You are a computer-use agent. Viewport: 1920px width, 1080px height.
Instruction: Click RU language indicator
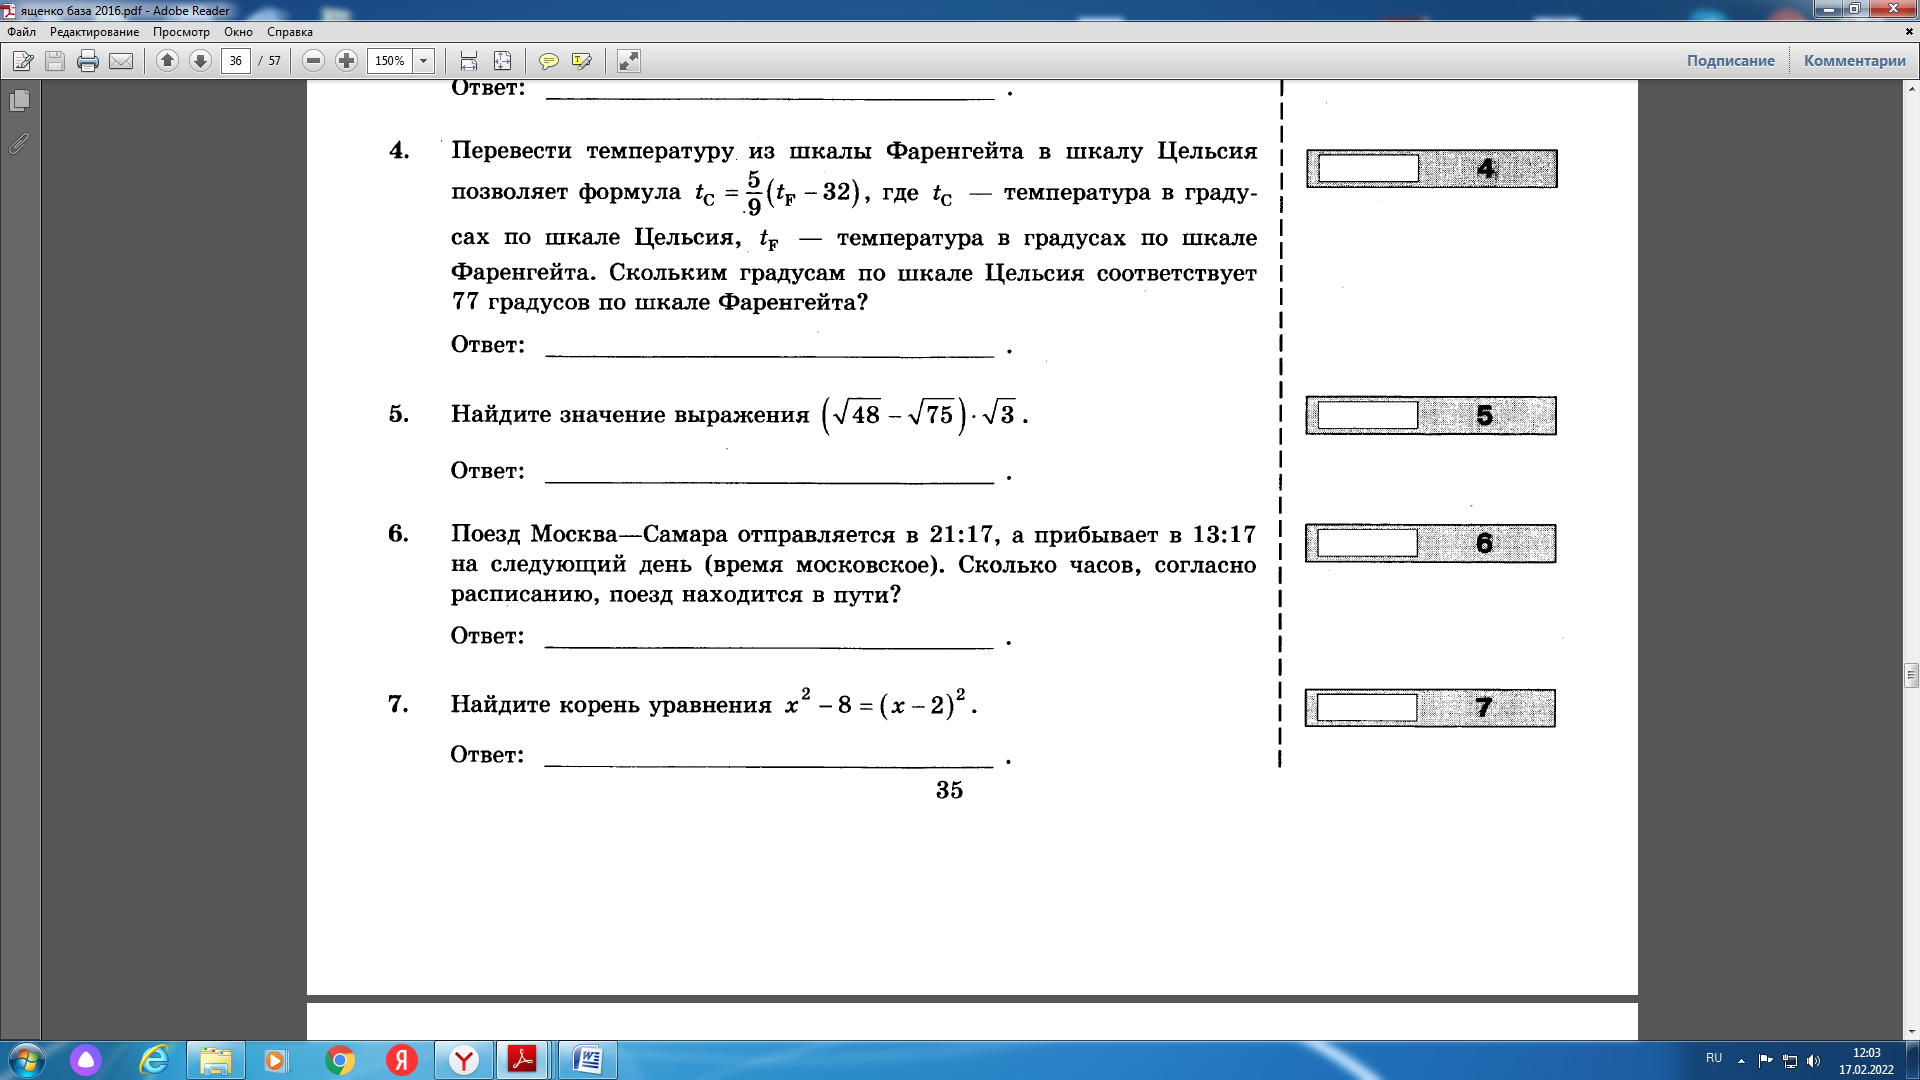(x=1714, y=1058)
